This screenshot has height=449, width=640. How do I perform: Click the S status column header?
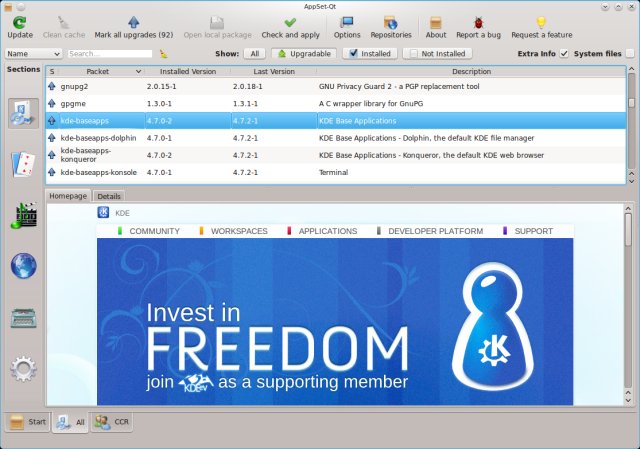click(x=52, y=71)
